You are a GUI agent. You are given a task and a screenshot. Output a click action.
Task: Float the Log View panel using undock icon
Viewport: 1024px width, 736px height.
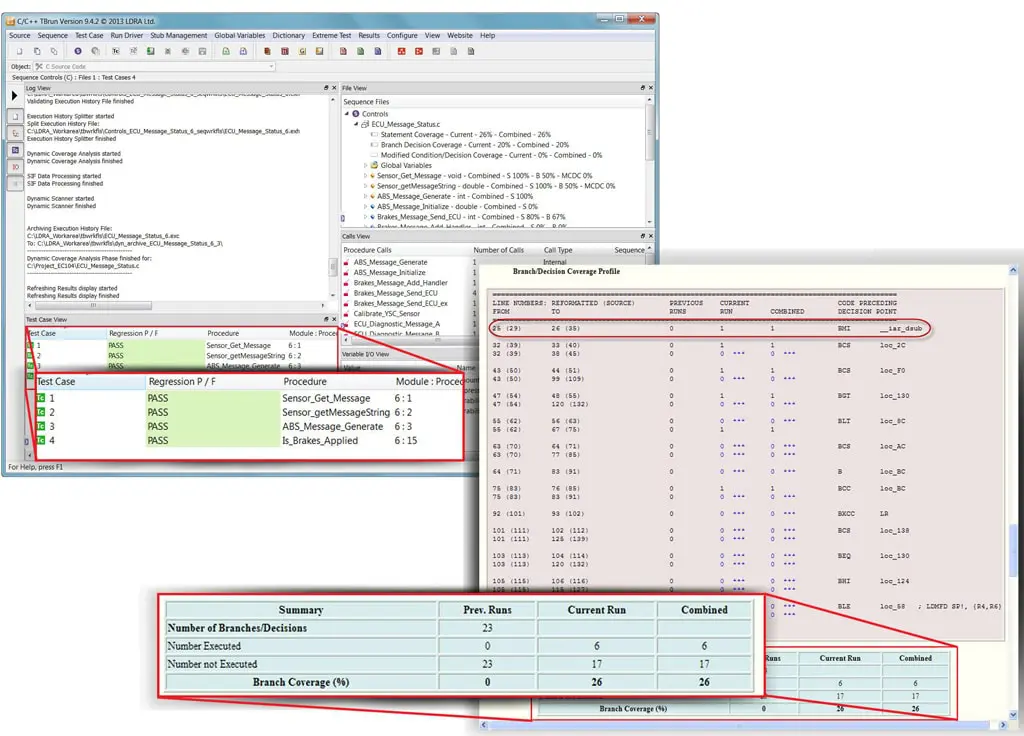326,88
